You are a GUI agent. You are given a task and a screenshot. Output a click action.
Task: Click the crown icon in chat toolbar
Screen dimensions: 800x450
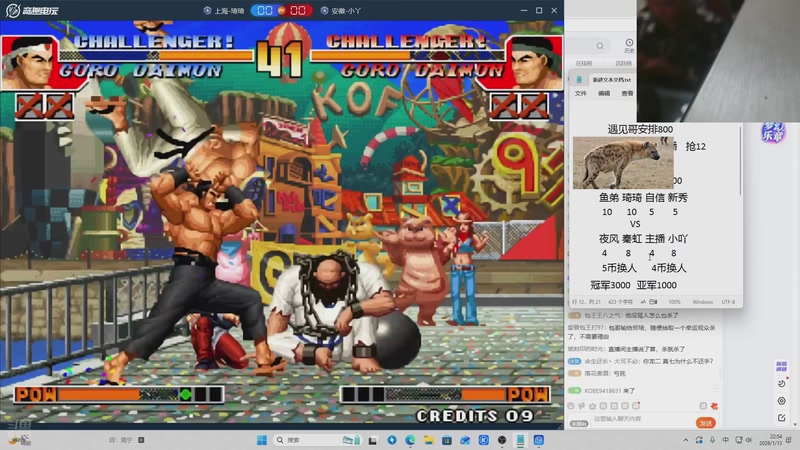coord(592,406)
